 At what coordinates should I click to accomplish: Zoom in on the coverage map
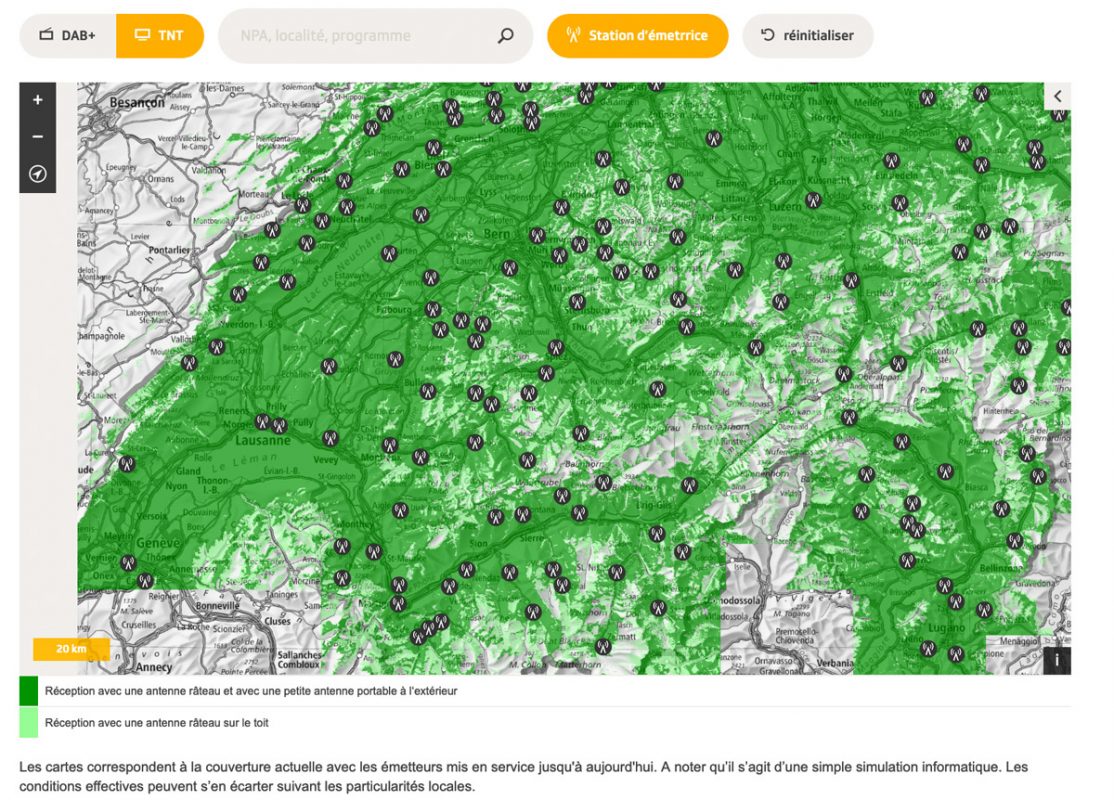click(38, 100)
